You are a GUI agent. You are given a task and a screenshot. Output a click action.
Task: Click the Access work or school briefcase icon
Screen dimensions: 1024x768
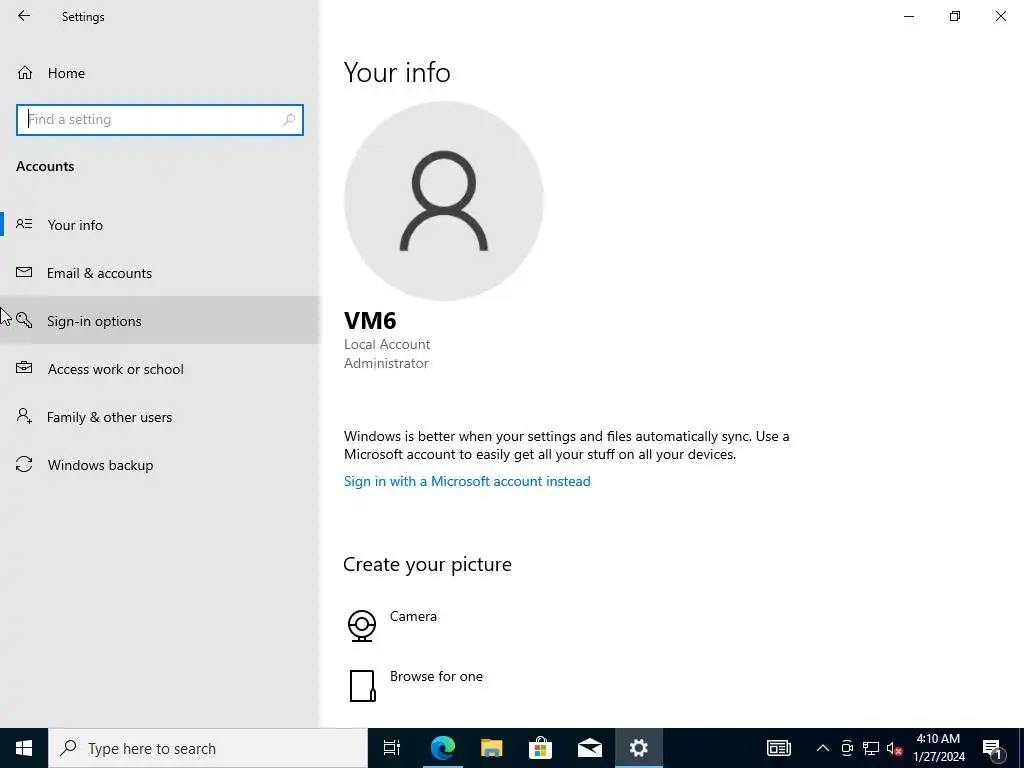pyautogui.click(x=24, y=368)
